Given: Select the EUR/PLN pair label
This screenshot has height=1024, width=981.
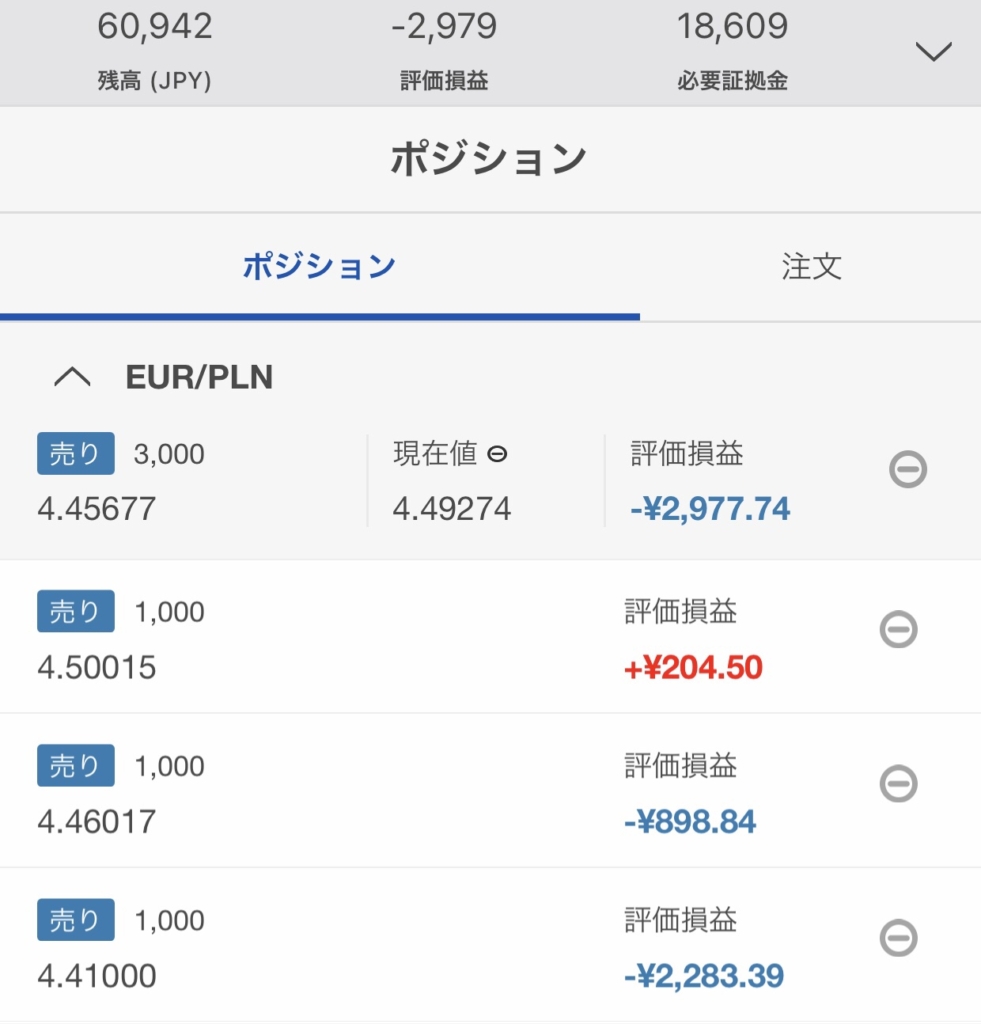Looking at the screenshot, I should (x=199, y=377).
